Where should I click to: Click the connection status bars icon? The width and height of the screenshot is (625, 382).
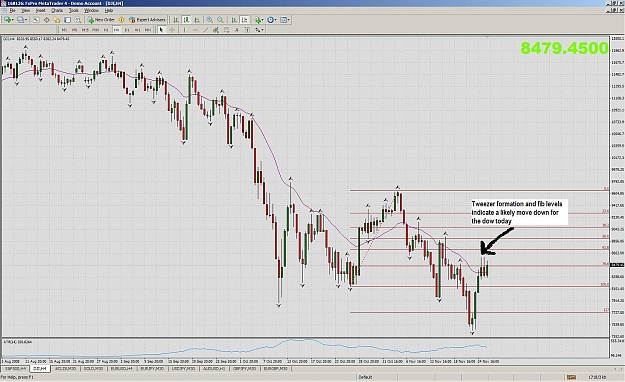(572, 377)
